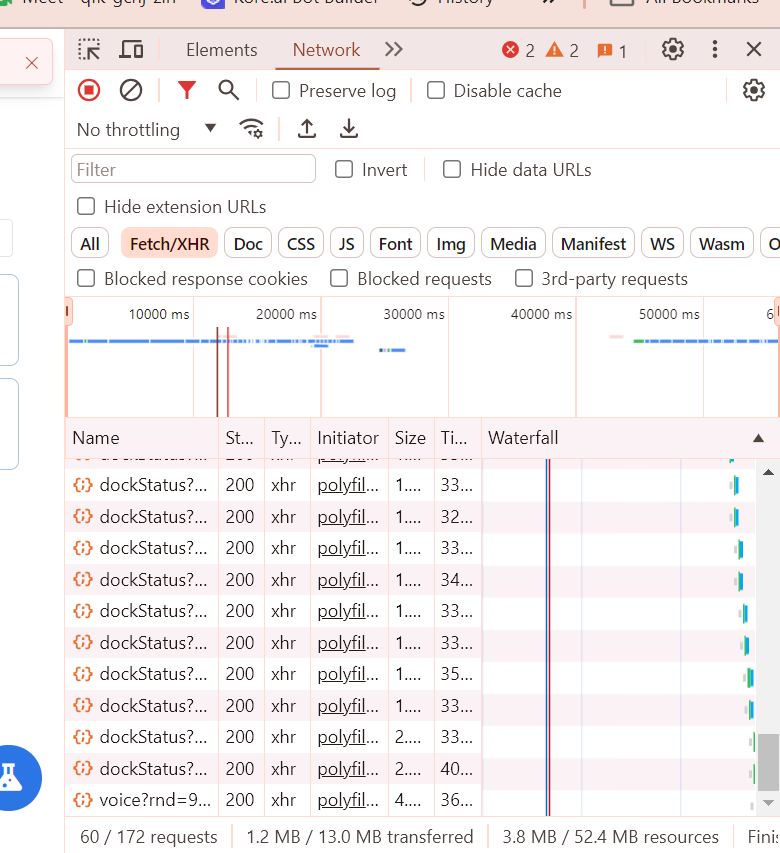
Task: Toggle the red filter funnel icon
Action: [186, 91]
